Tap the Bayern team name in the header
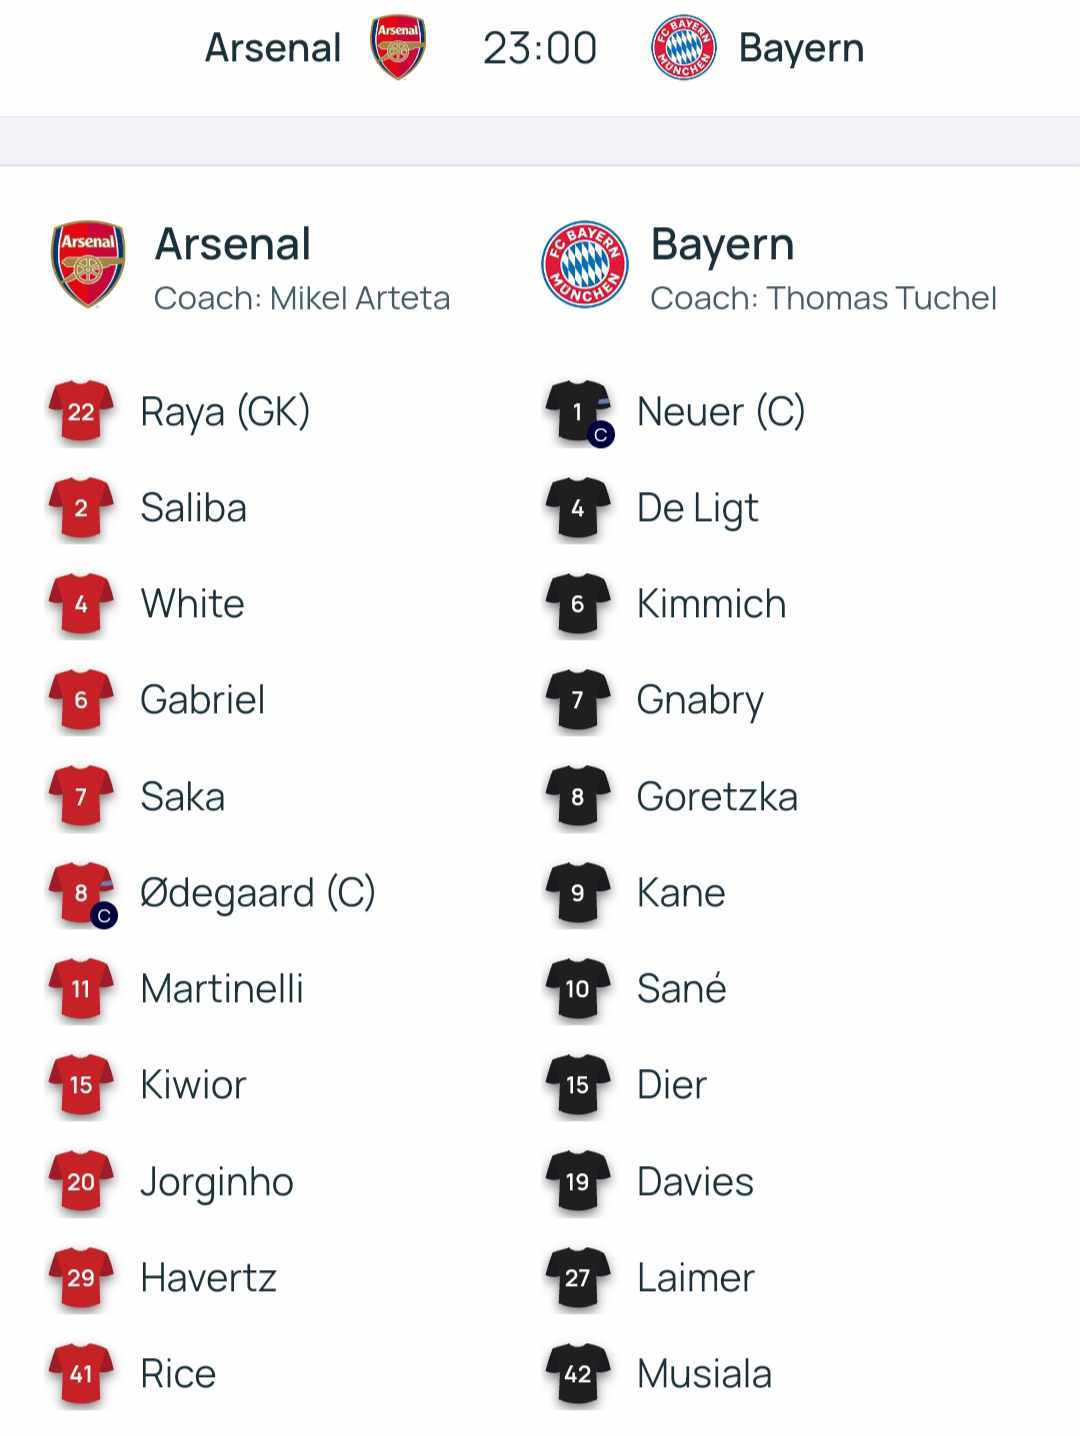The width and height of the screenshot is (1080, 1436). coord(801,48)
